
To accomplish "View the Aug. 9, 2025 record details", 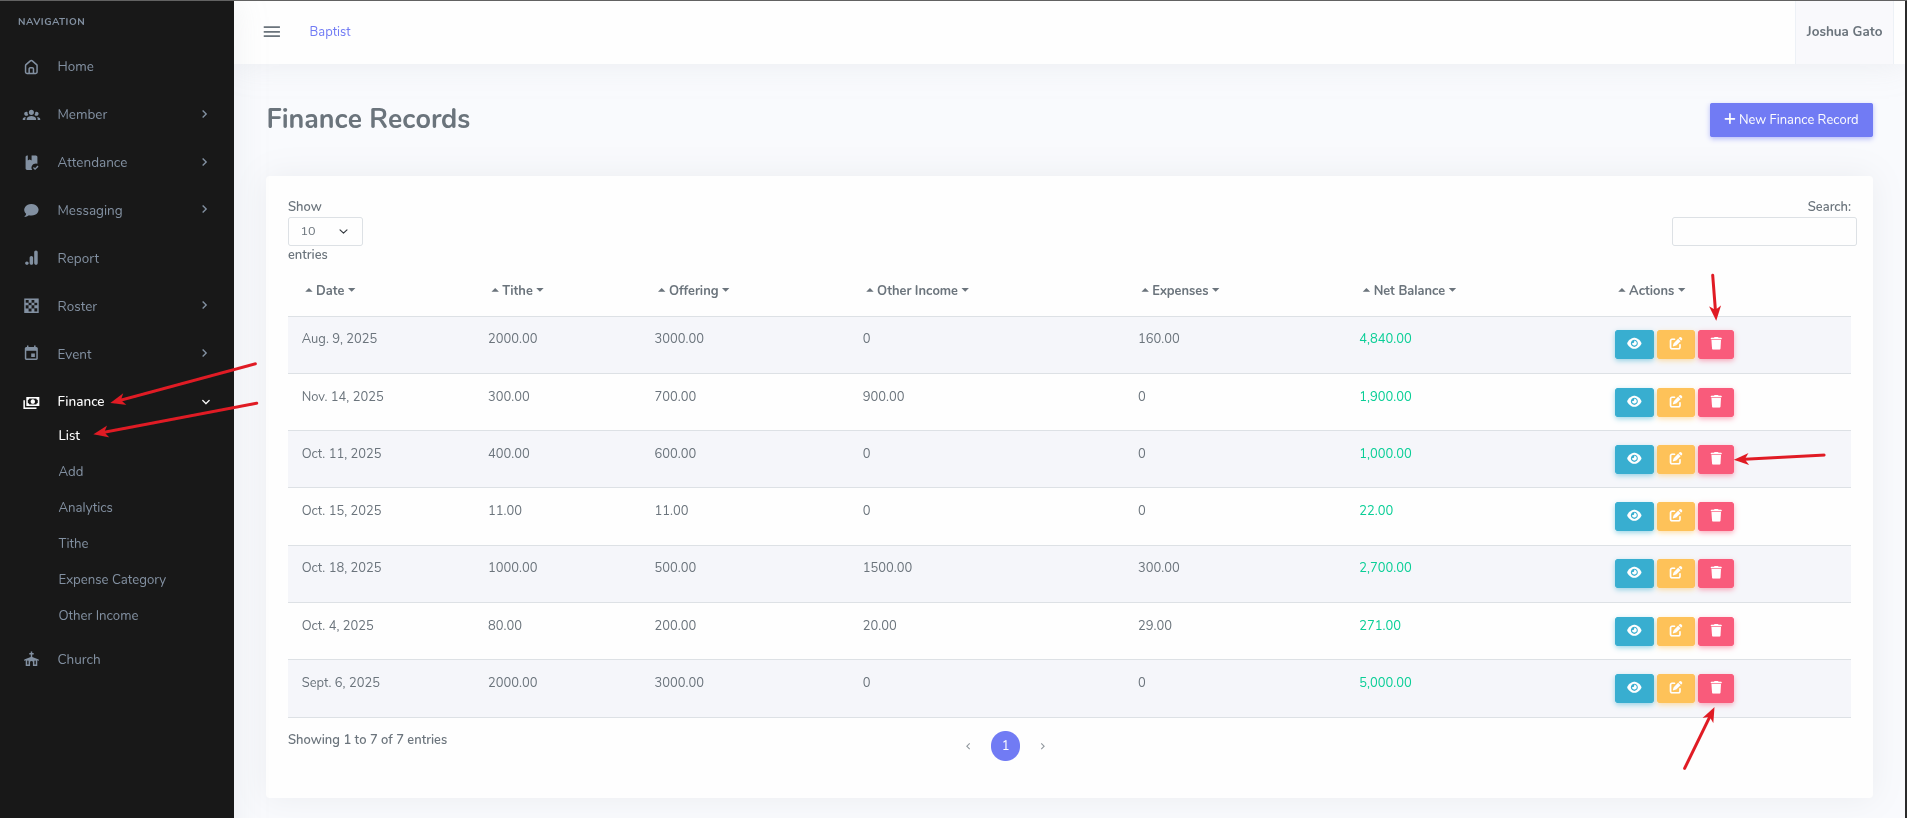I will (1633, 344).
